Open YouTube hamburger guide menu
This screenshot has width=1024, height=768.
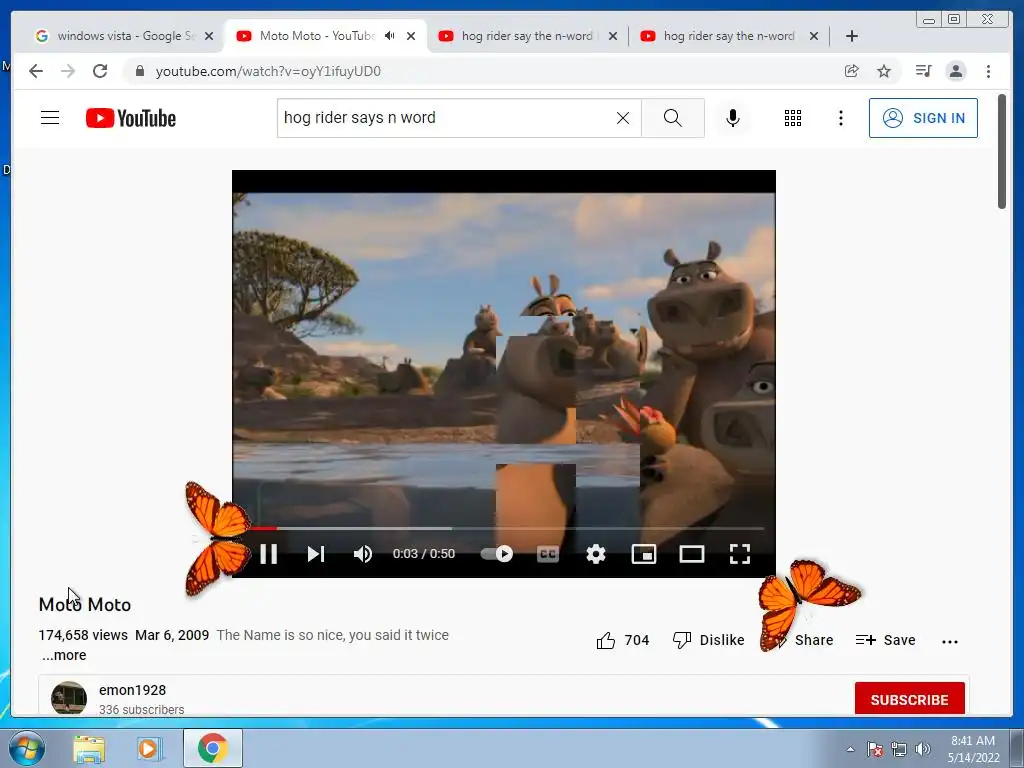[x=50, y=118]
